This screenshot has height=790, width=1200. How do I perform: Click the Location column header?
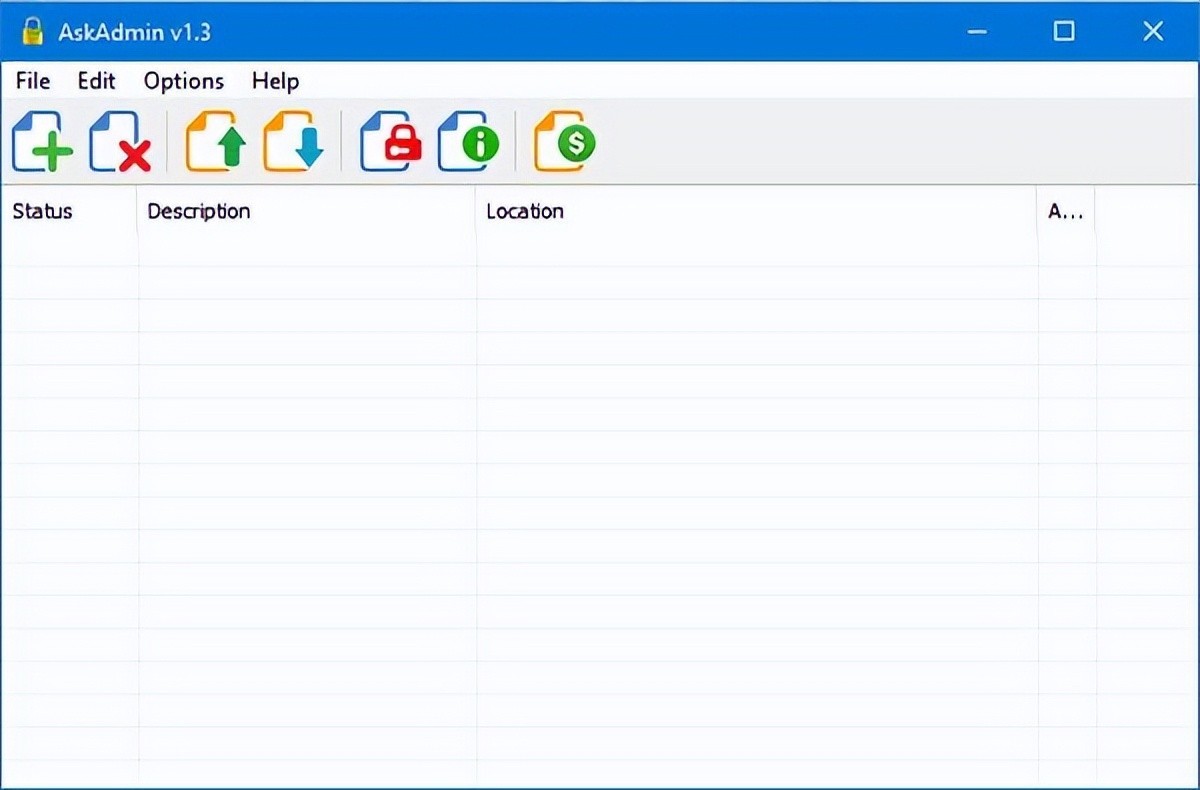(525, 211)
